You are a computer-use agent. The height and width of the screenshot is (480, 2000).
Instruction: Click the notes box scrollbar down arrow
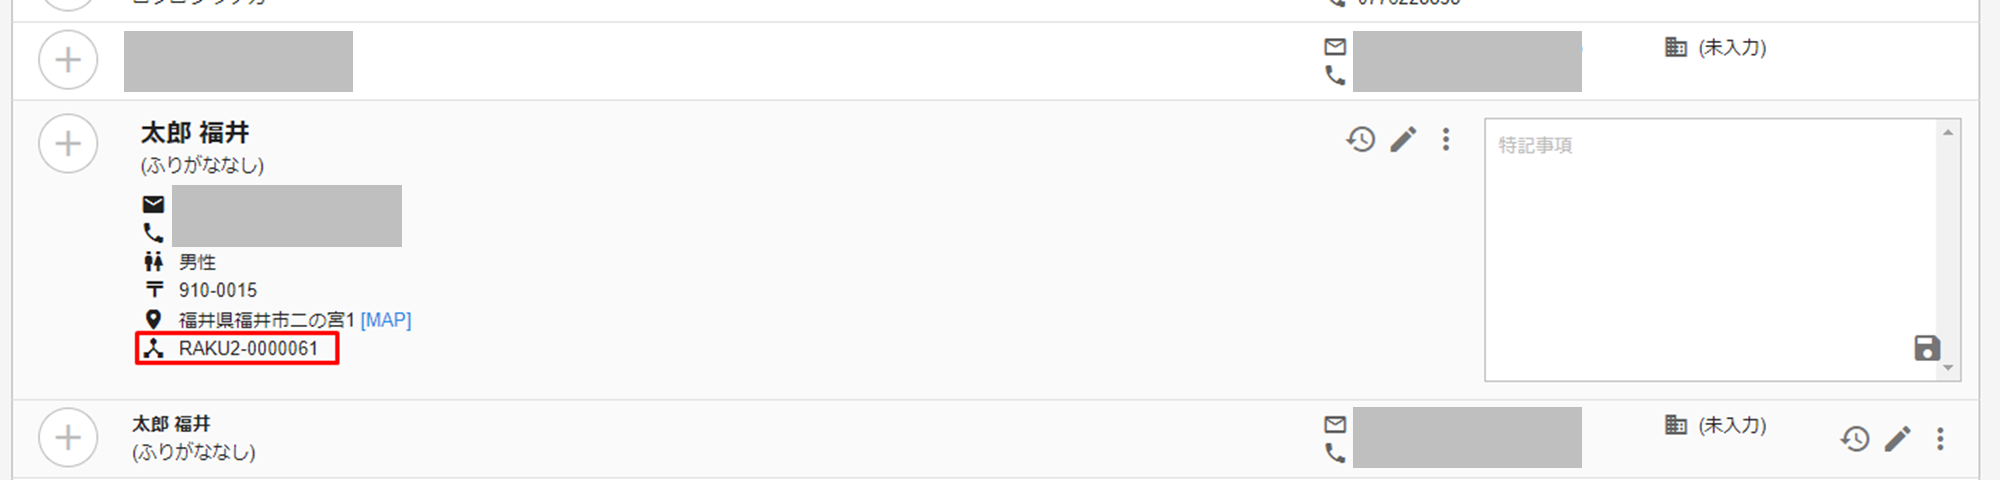click(x=1947, y=368)
